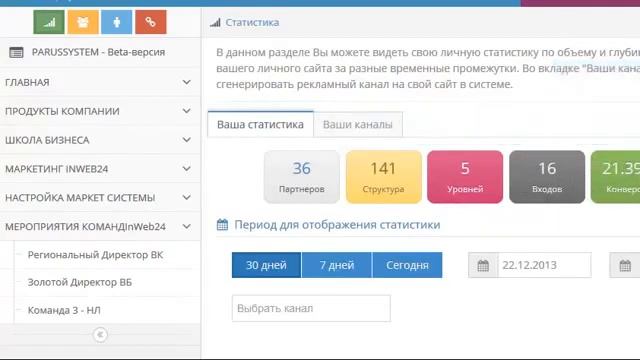
Task: Click PARUSSYSTEM - Beta-версия title
Action: [98, 52]
